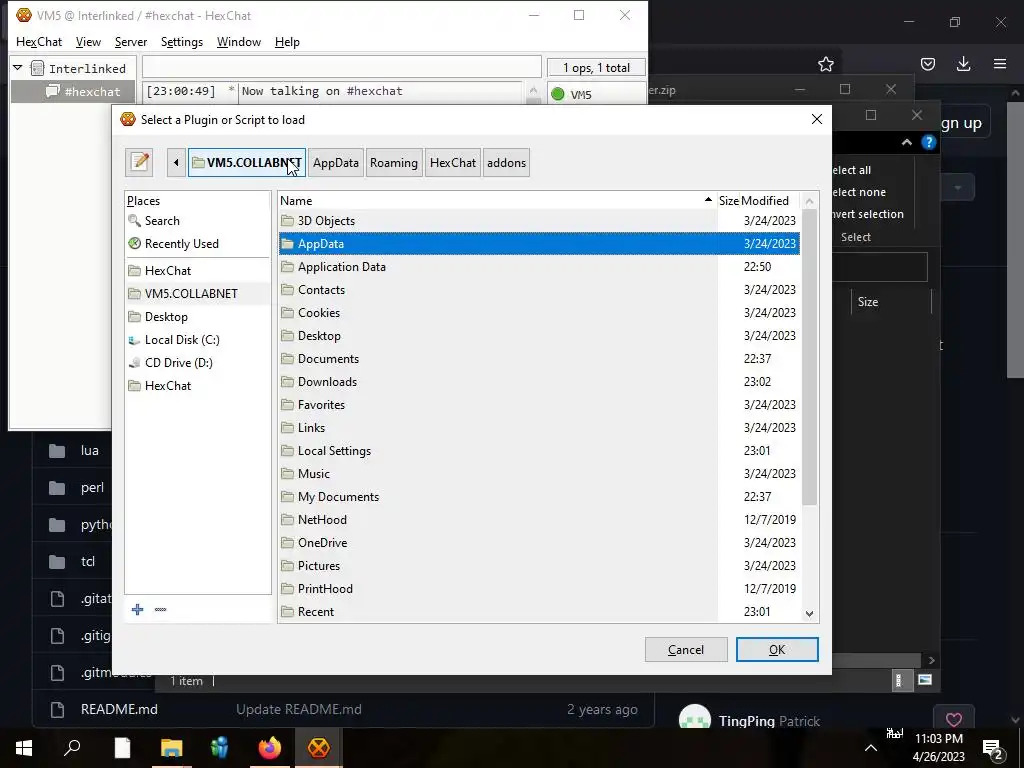The width and height of the screenshot is (1024, 768).
Task: Click the file list scroll down arrow
Action: (810, 614)
